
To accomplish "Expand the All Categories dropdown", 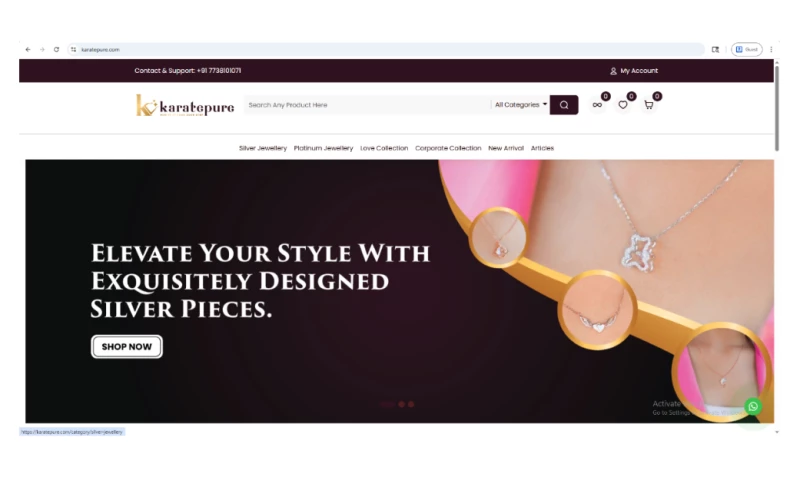I will tap(520, 105).
